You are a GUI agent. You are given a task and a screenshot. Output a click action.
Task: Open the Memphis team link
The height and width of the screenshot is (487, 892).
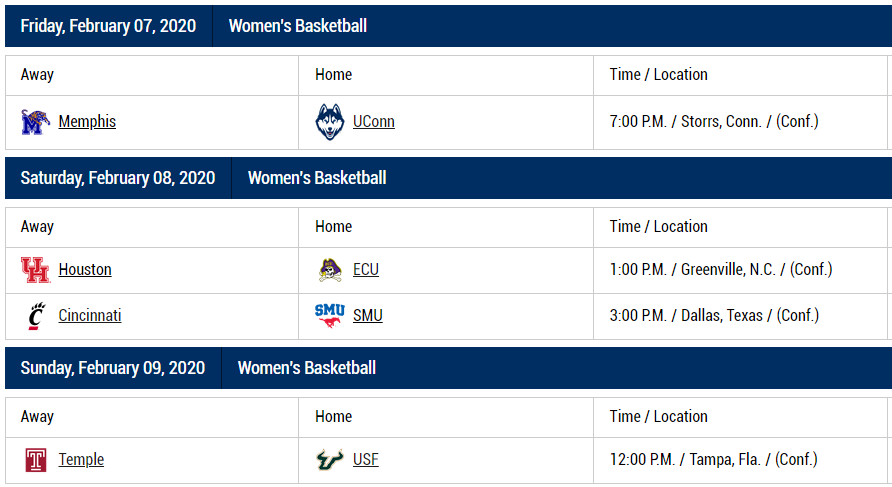(87, 122)
